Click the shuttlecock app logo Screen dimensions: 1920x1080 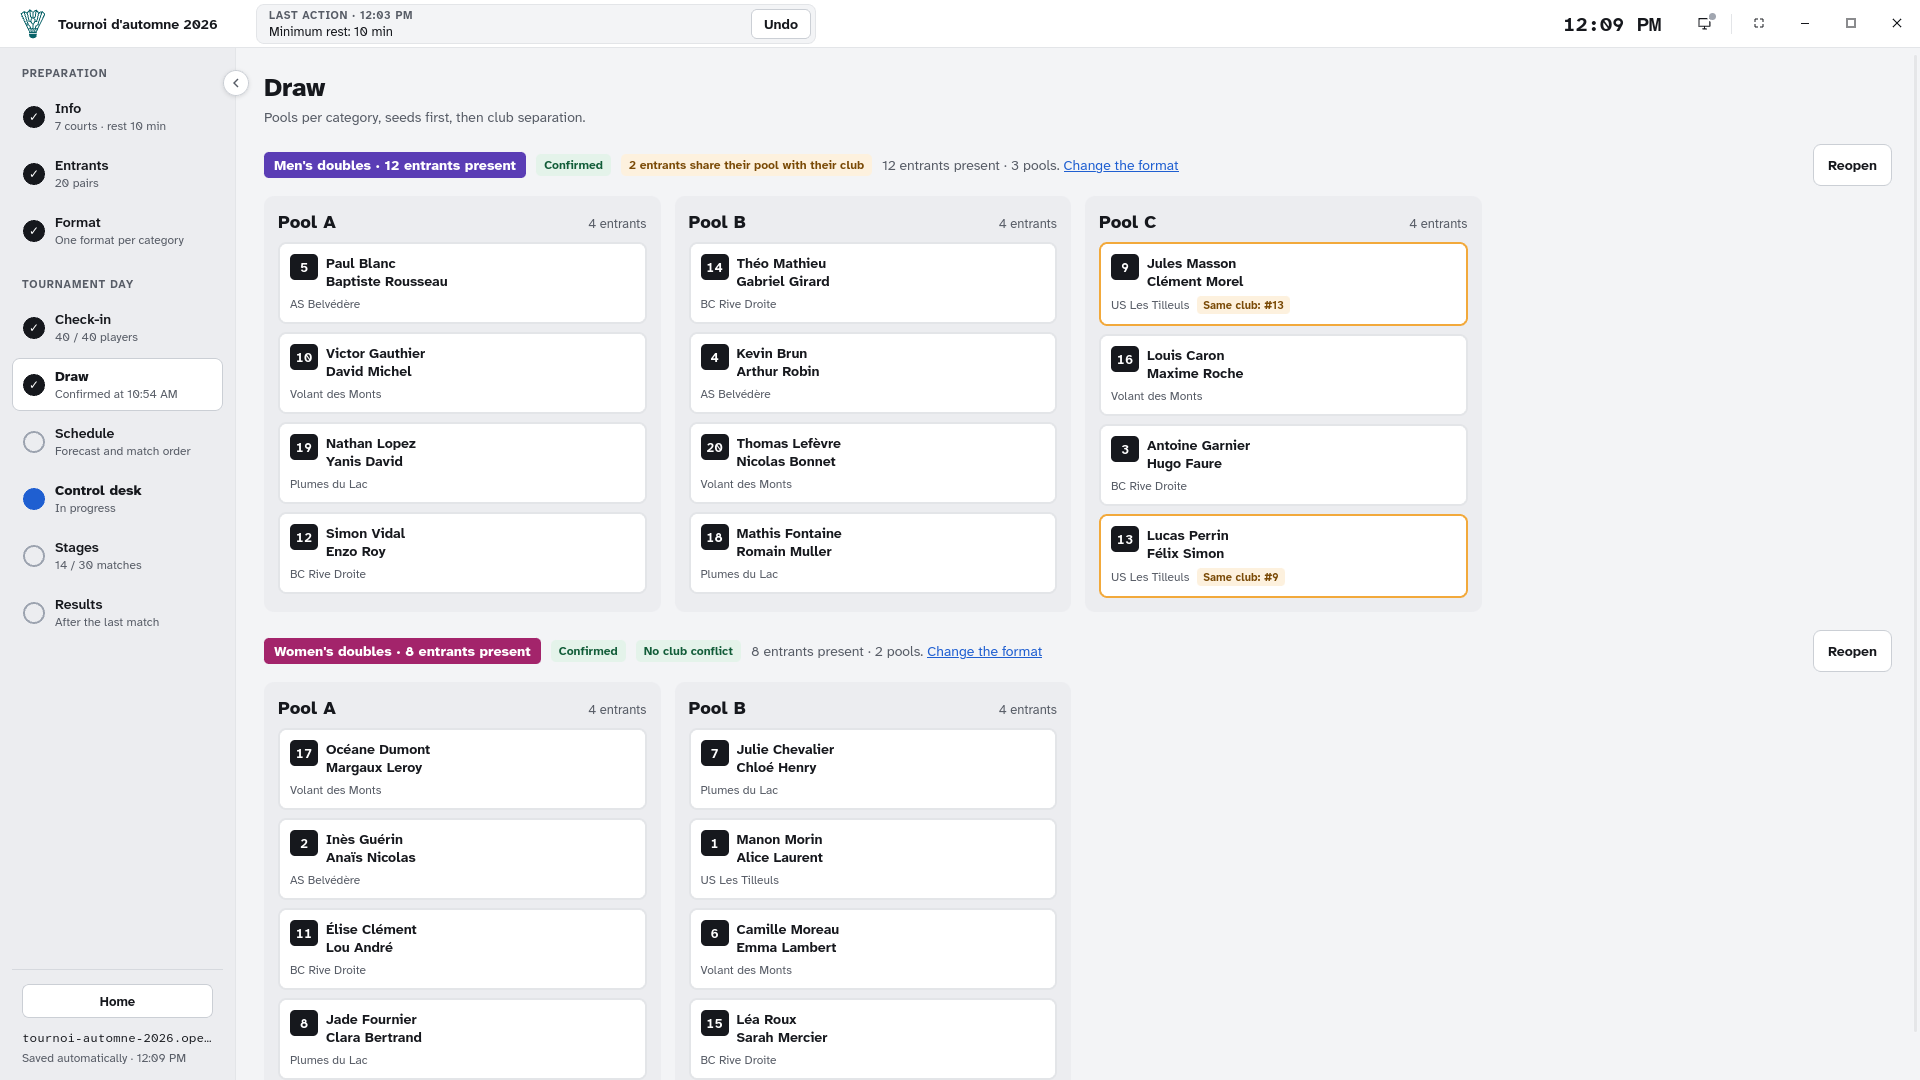tap(33, 24)
